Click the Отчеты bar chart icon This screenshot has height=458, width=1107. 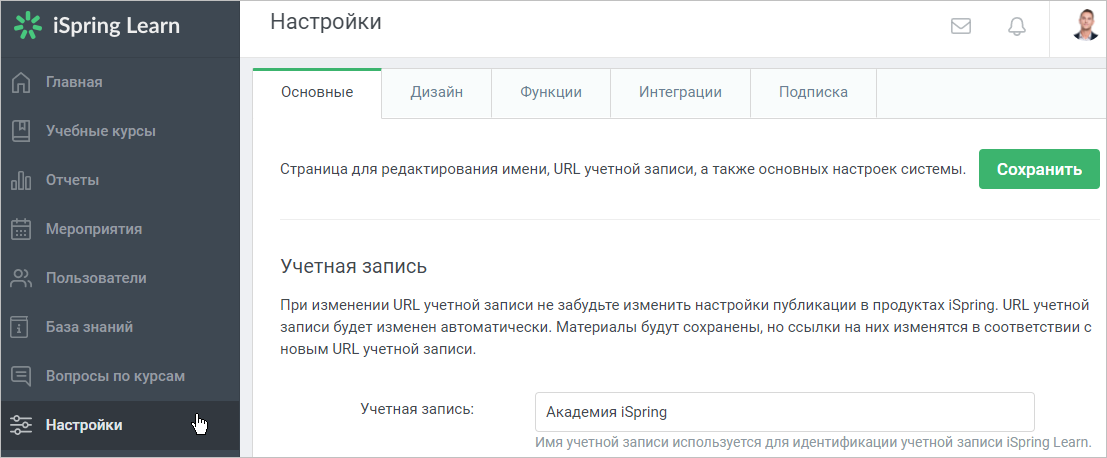(x=22, y=180)
